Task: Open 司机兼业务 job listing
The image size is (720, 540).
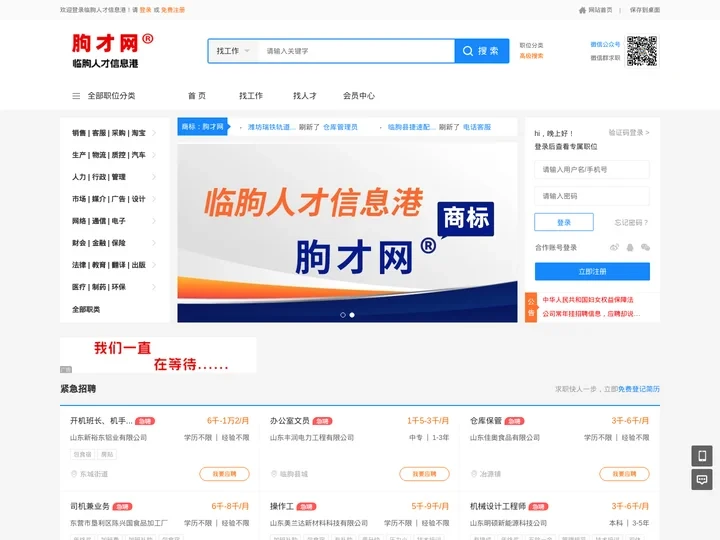Action: click(90, 506)
